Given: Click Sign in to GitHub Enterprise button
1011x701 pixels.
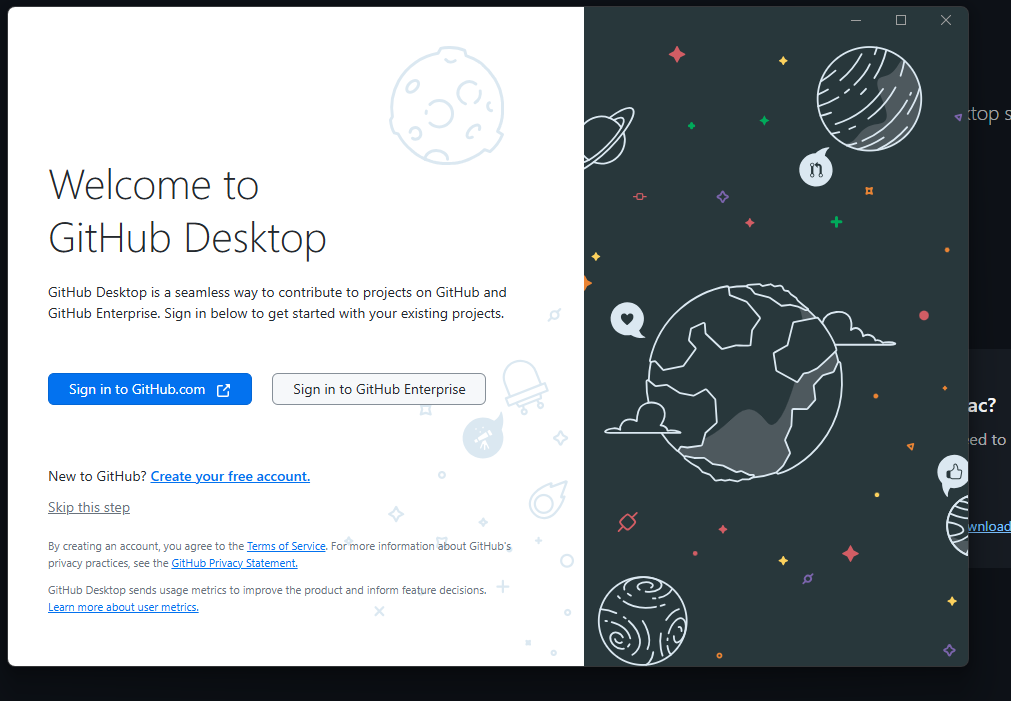Looking at the screenshot, I should (378, 389).
